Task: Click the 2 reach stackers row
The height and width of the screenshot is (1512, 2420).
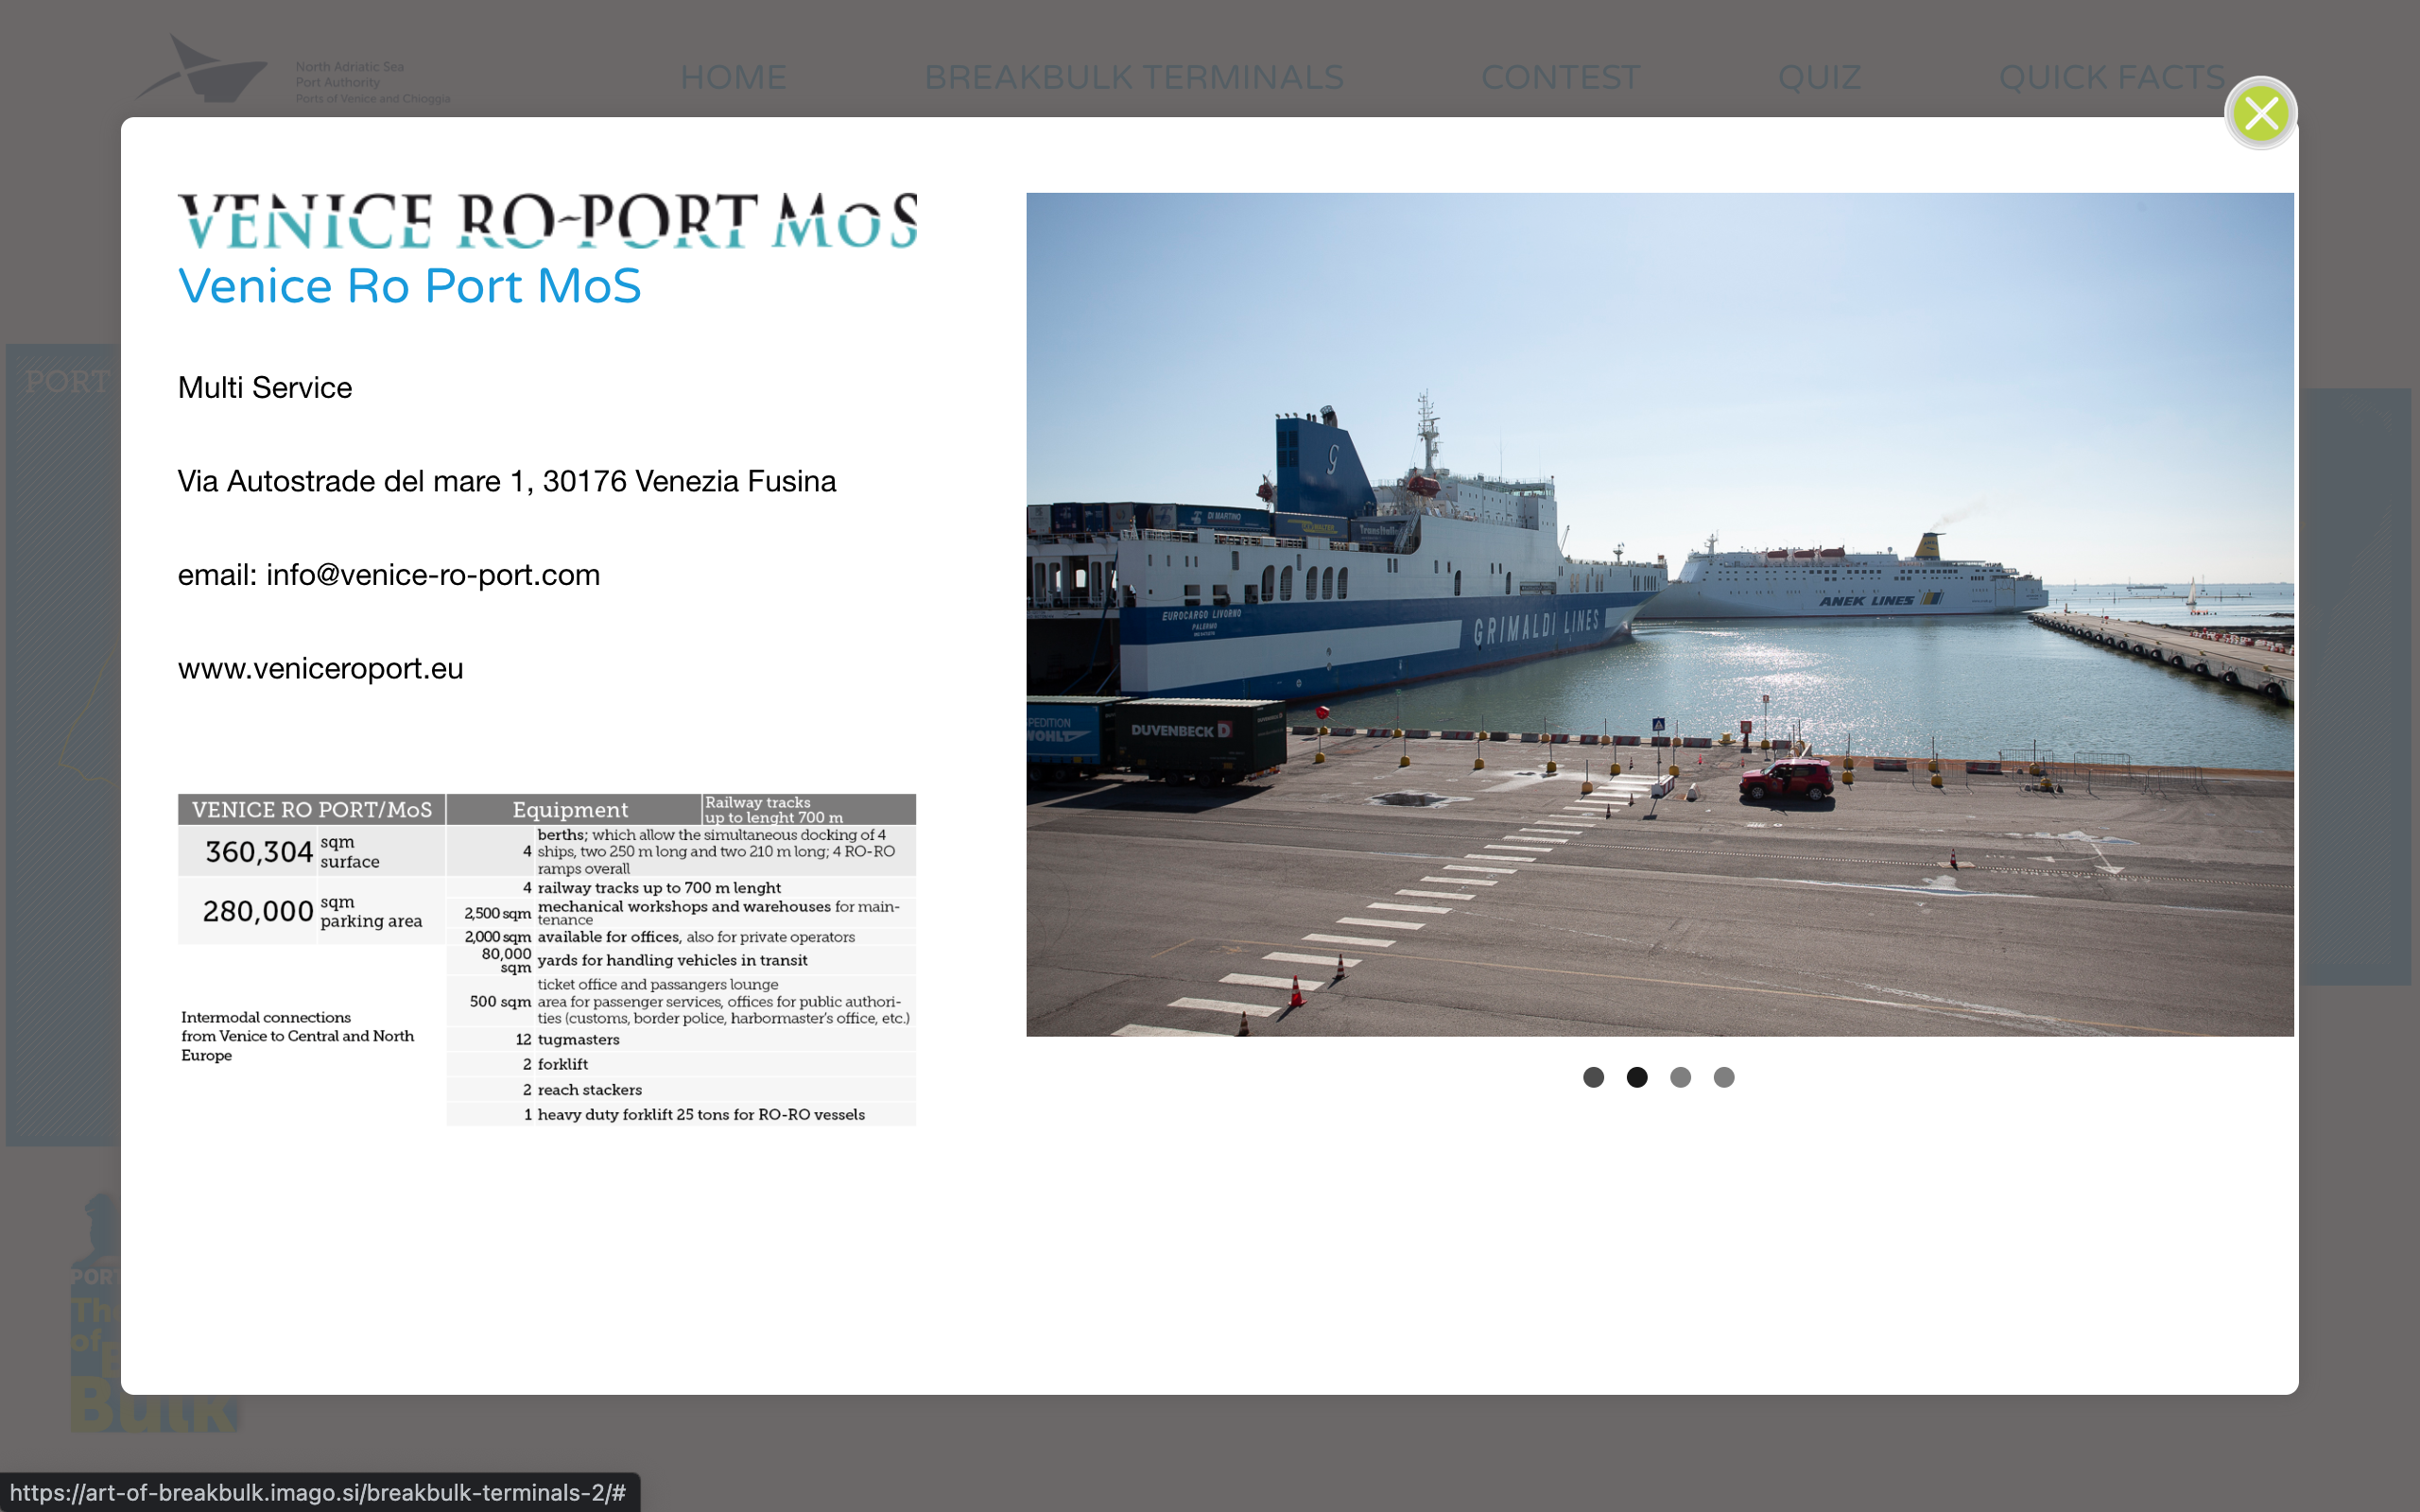Action: tap(681, 1090)
